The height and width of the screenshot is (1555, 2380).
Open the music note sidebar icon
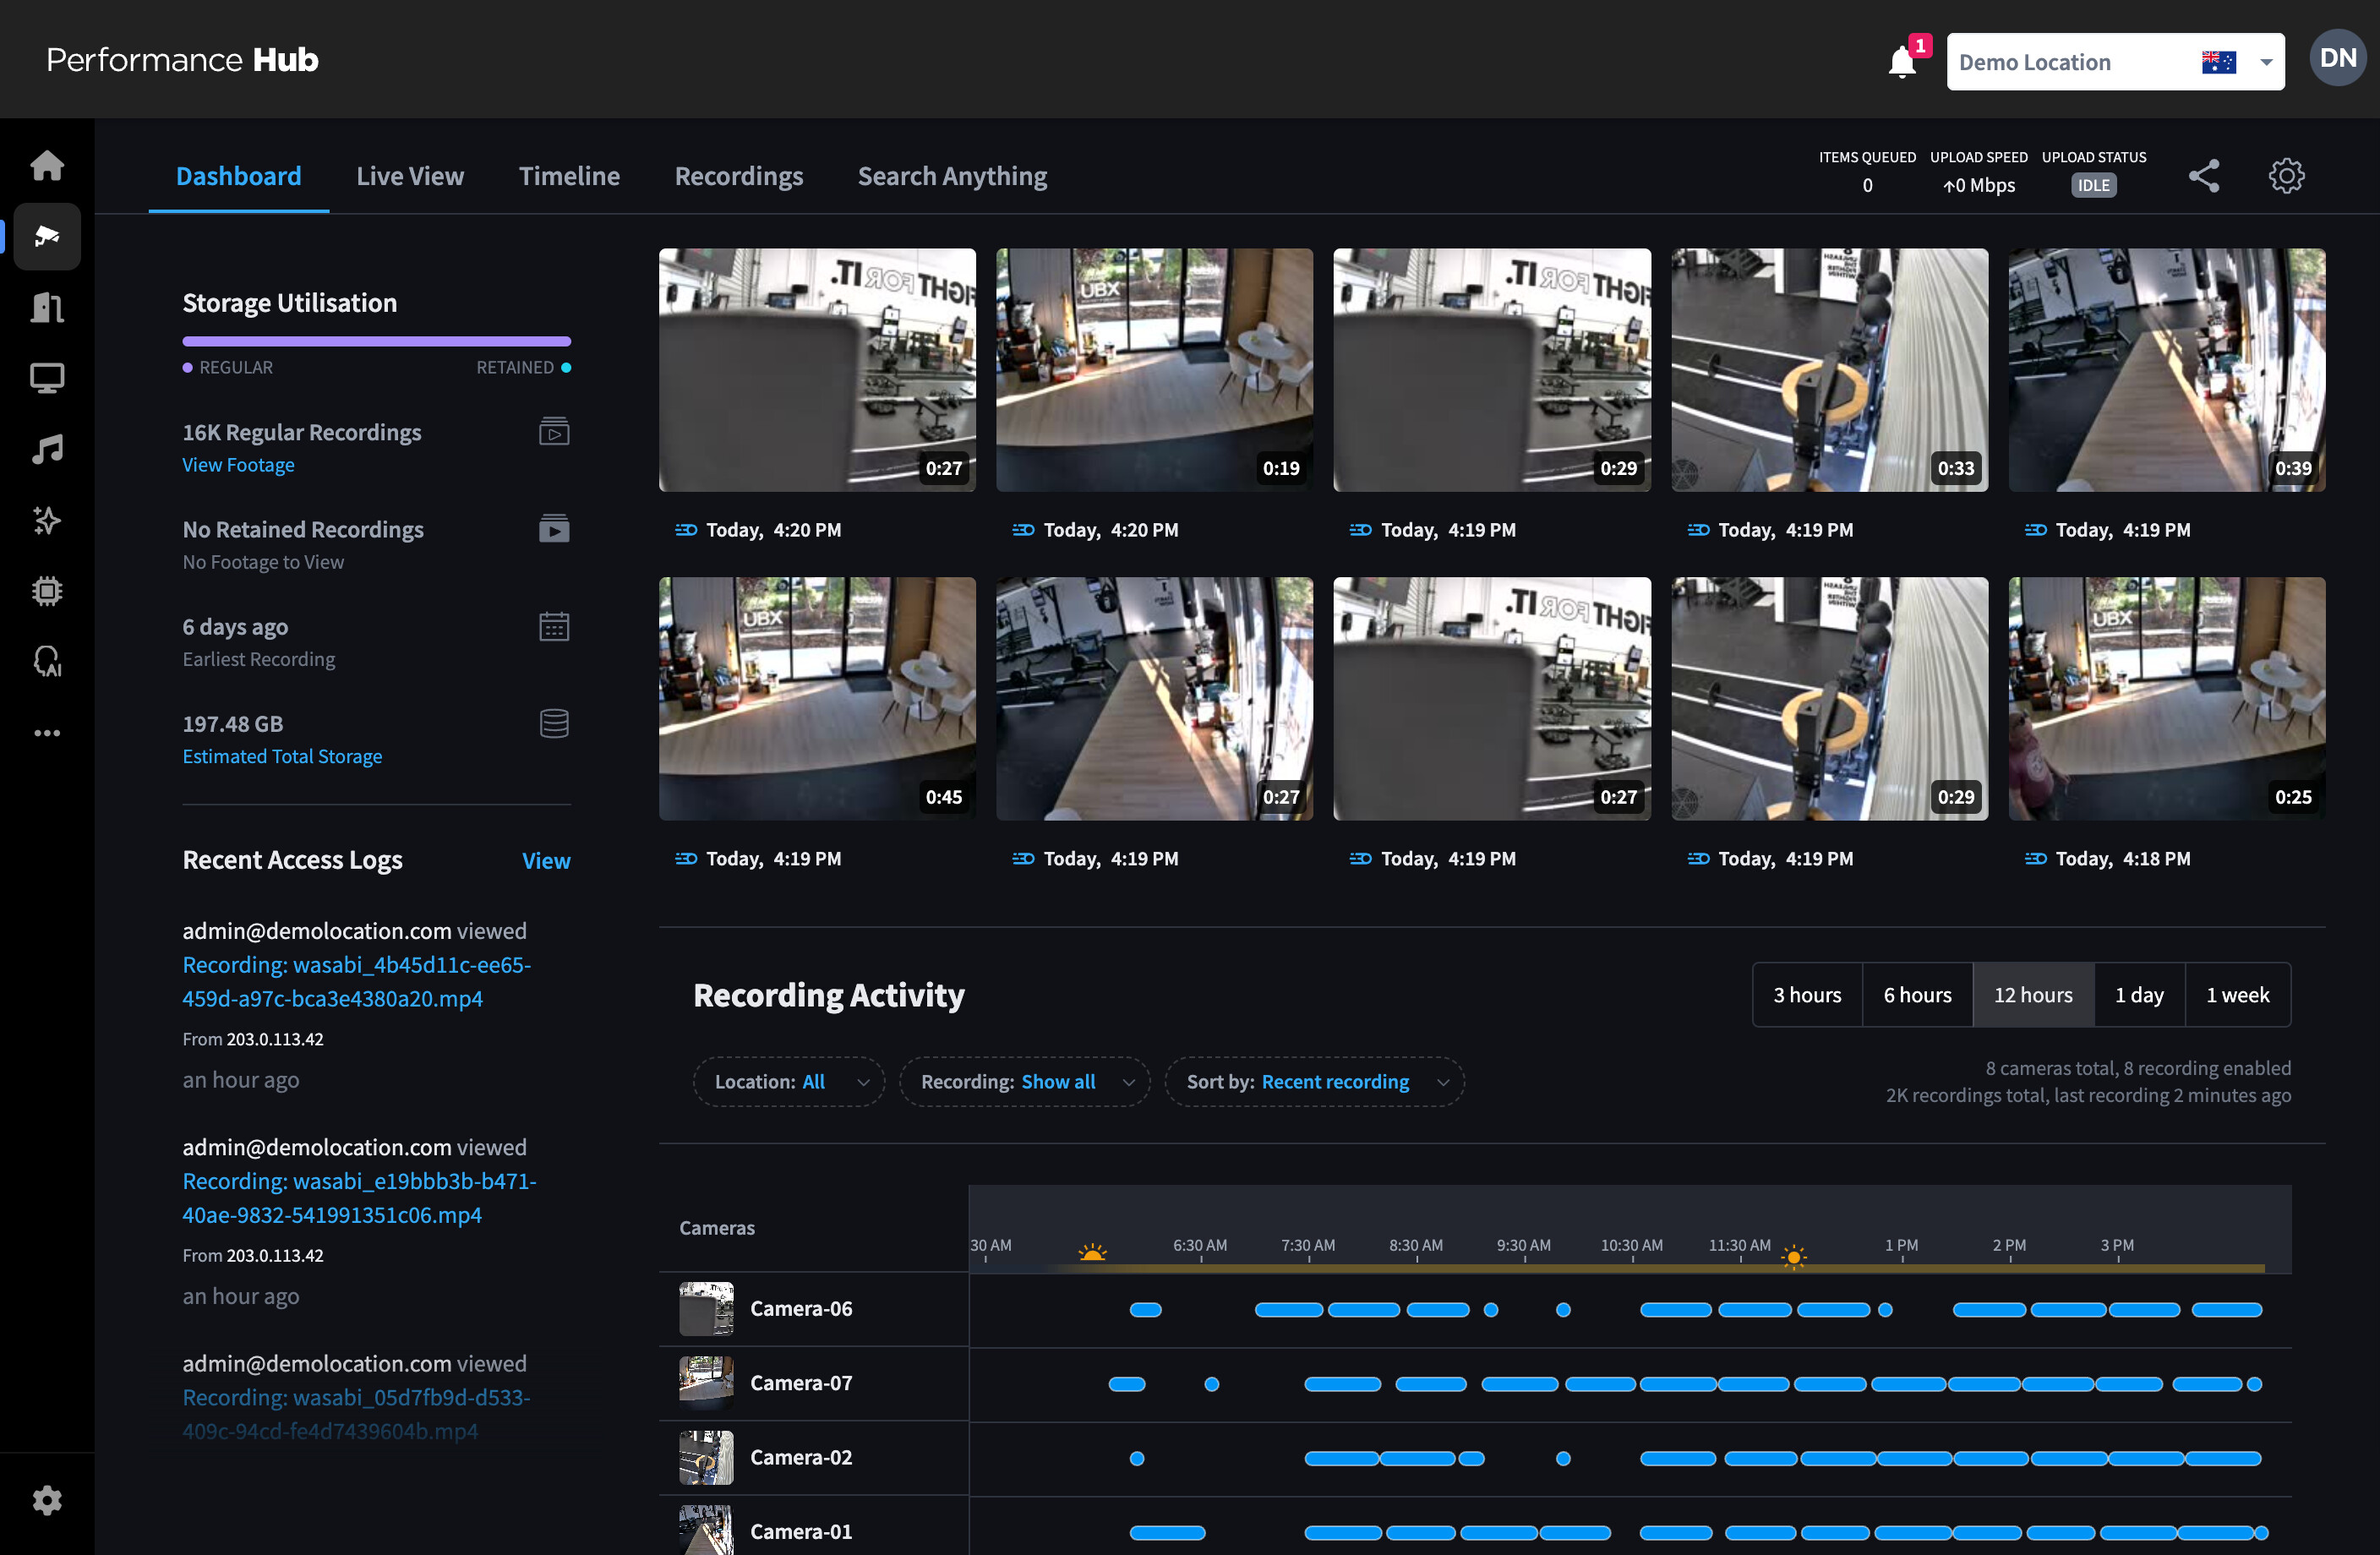click(47, 449)
